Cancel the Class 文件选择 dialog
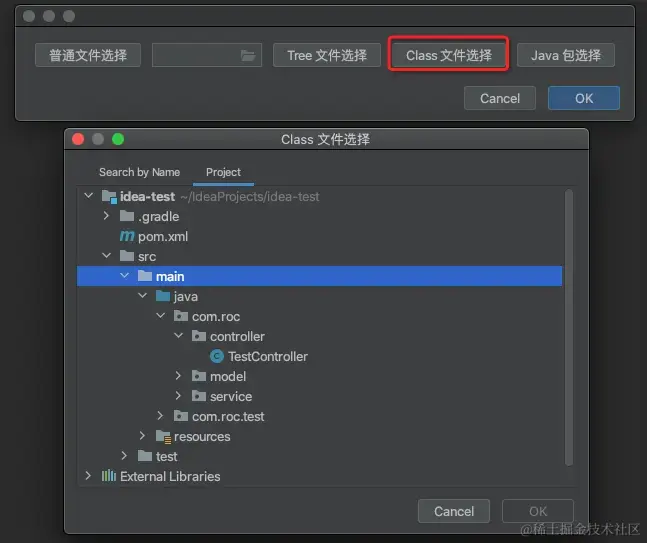 454,511
